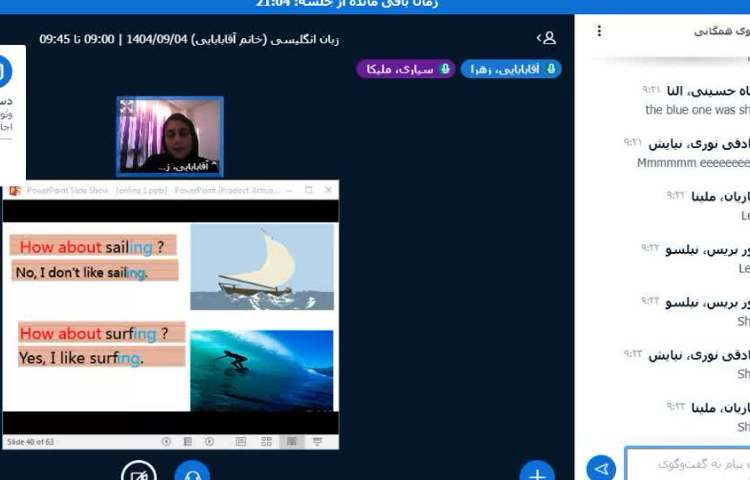Screen dimensions: 750x480
Task: Click the surfer picture on the slide
Action: coord(262,370)
